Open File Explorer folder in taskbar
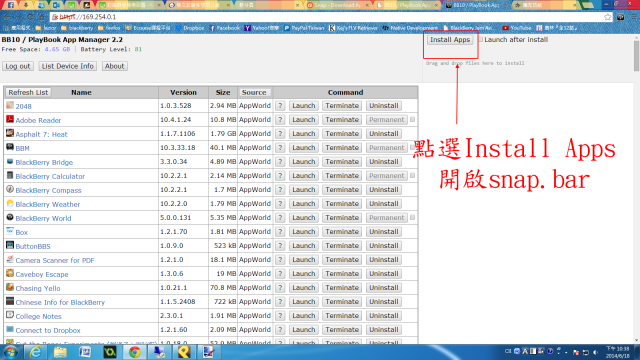The height and width of the screenshot is (360, 640). pyautogui.click(x=60, y=352)
